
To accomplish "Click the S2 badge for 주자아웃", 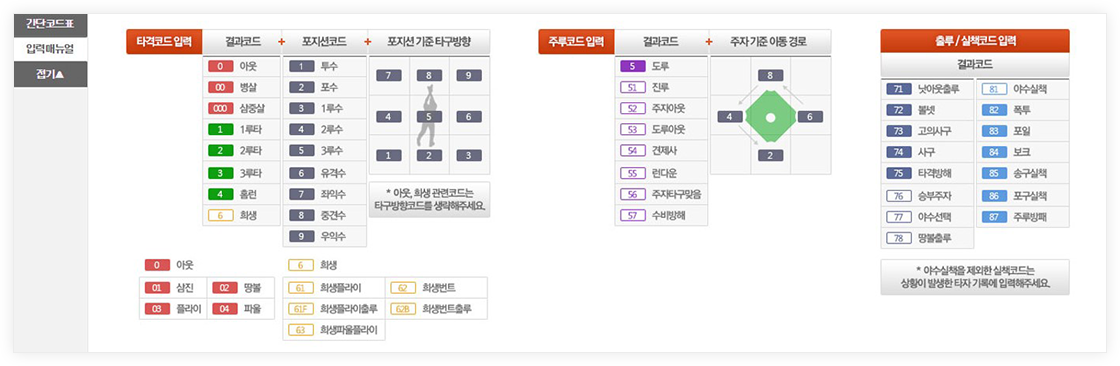I will click(633, 109).
